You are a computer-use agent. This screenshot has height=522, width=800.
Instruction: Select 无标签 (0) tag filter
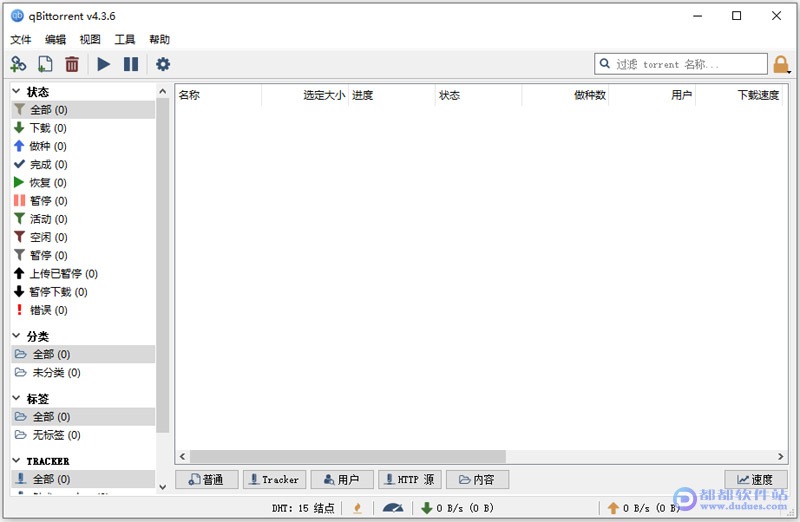pyautogui.click(x=83, y=435)
